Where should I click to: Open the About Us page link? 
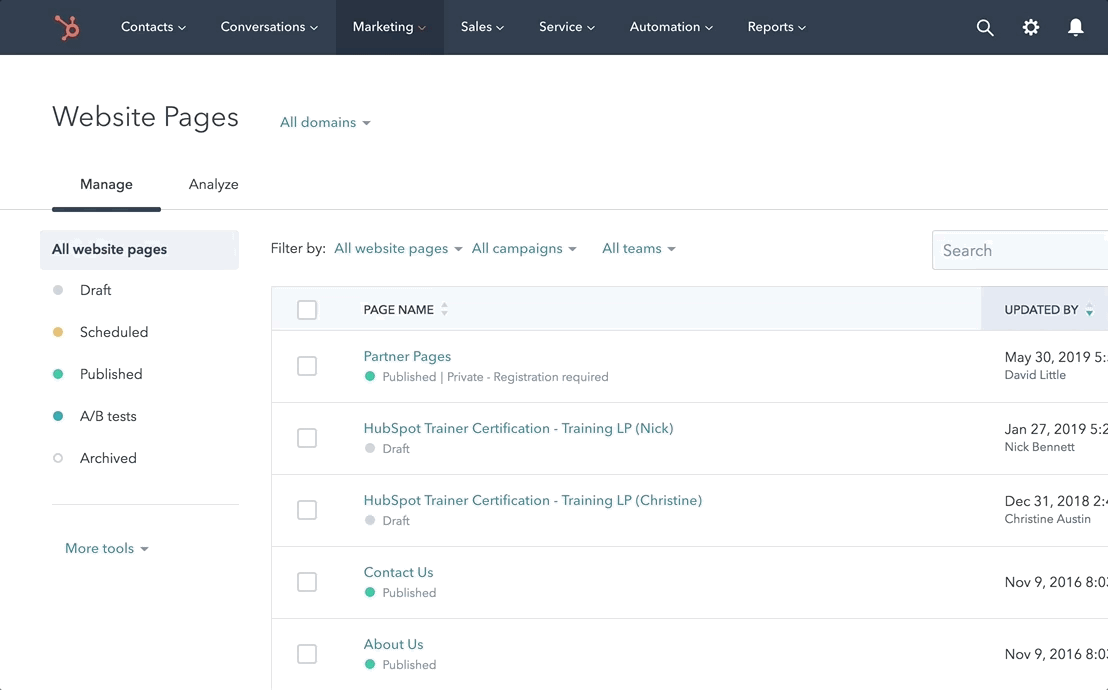coord(394,645)
